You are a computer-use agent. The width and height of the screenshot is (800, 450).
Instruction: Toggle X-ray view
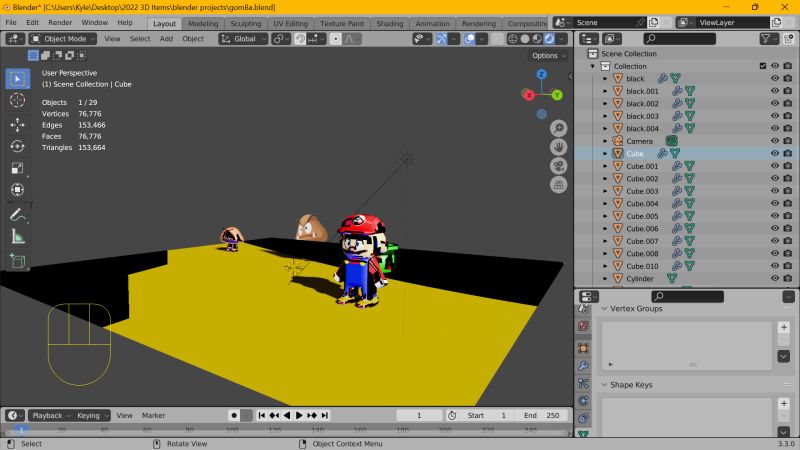click(497, 39)
